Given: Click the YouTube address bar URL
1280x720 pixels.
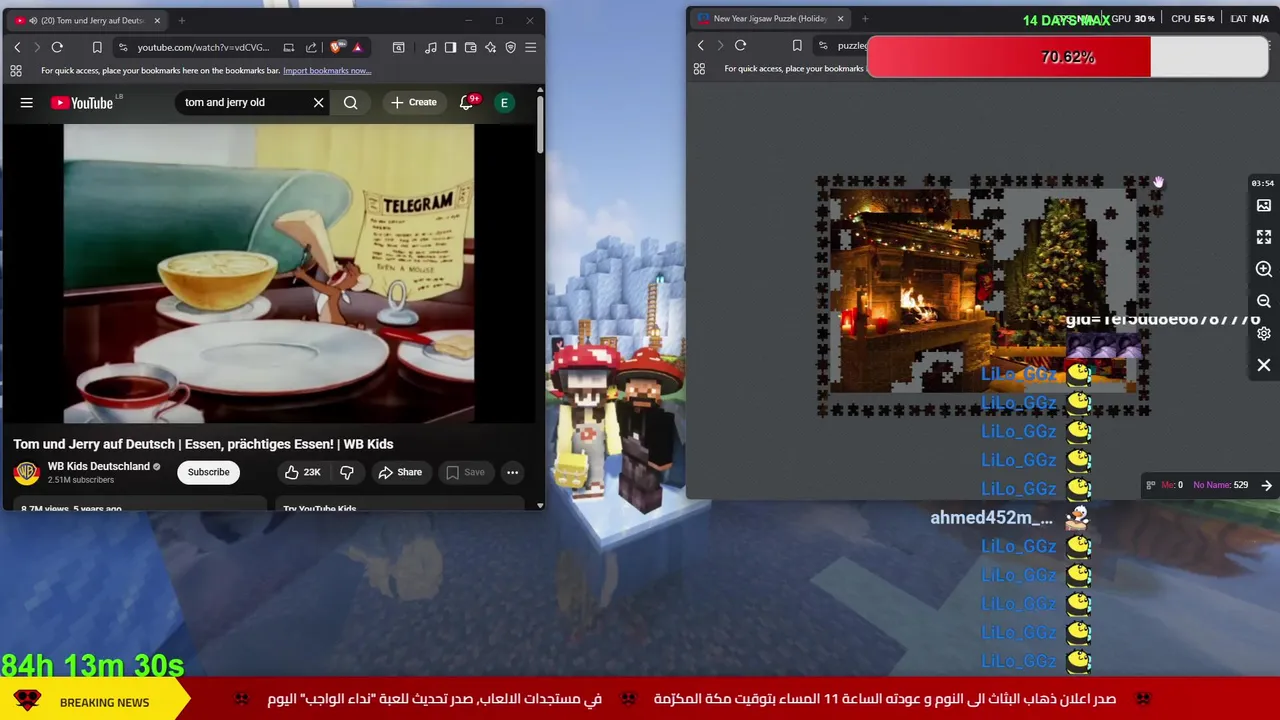Looking at the screenshot, I should point(203,47).
